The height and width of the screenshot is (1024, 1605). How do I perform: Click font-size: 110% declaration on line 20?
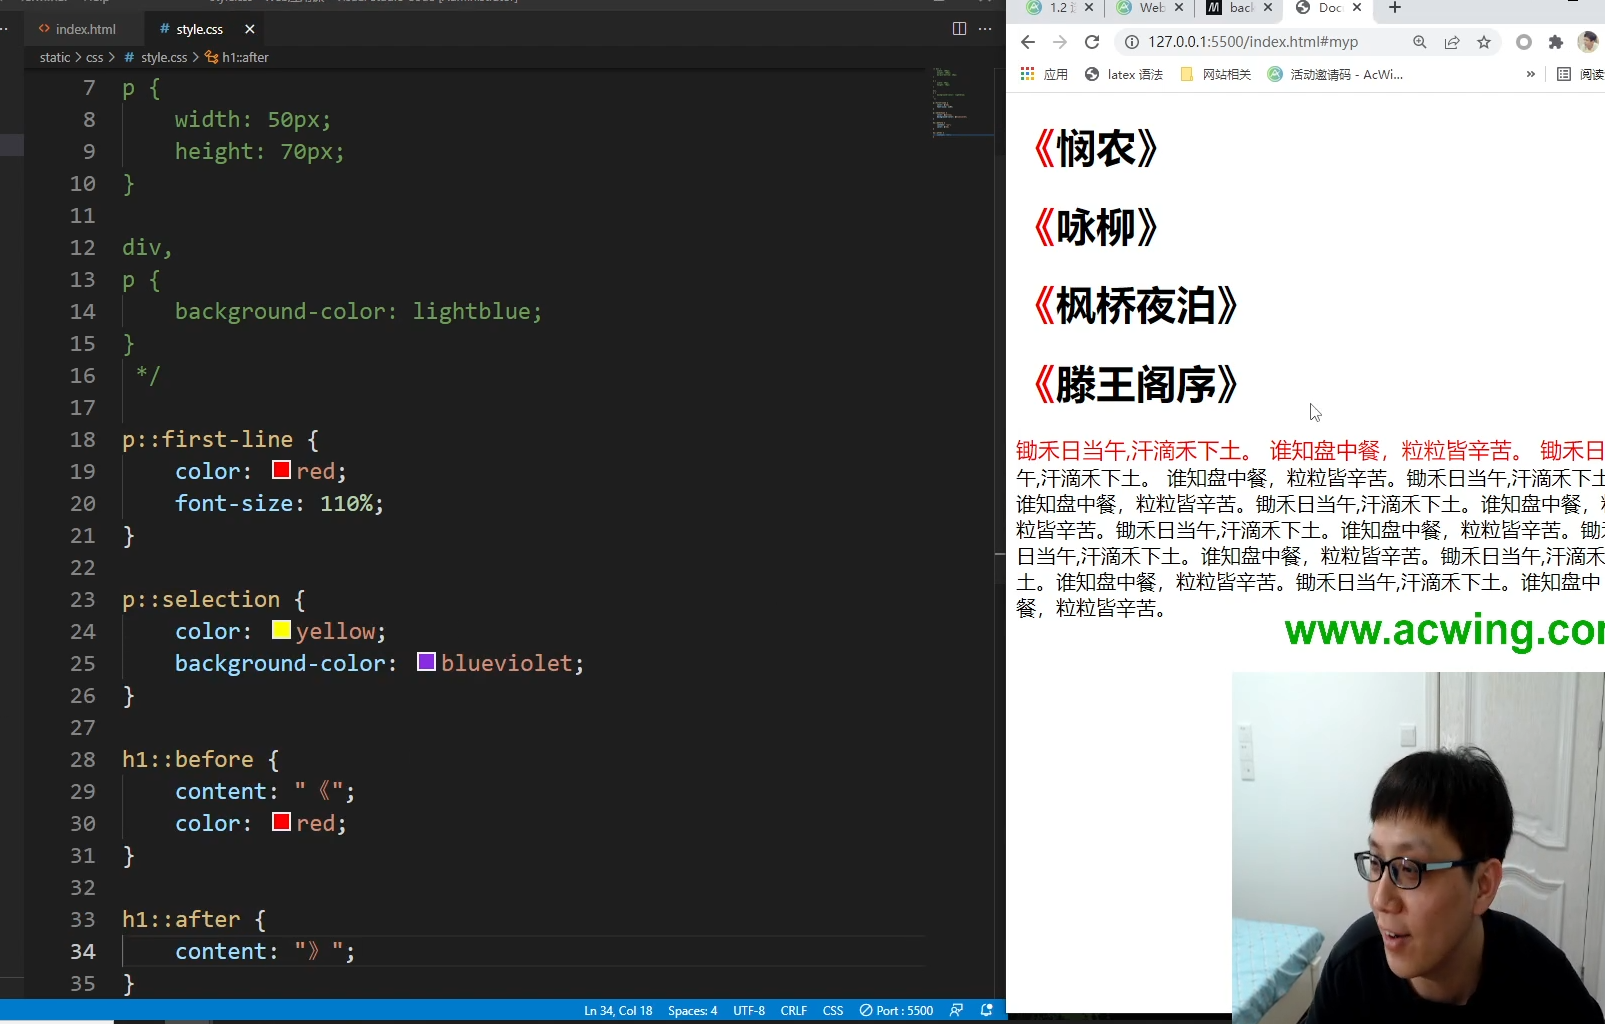pyautogui.click(x=279, y=503)
